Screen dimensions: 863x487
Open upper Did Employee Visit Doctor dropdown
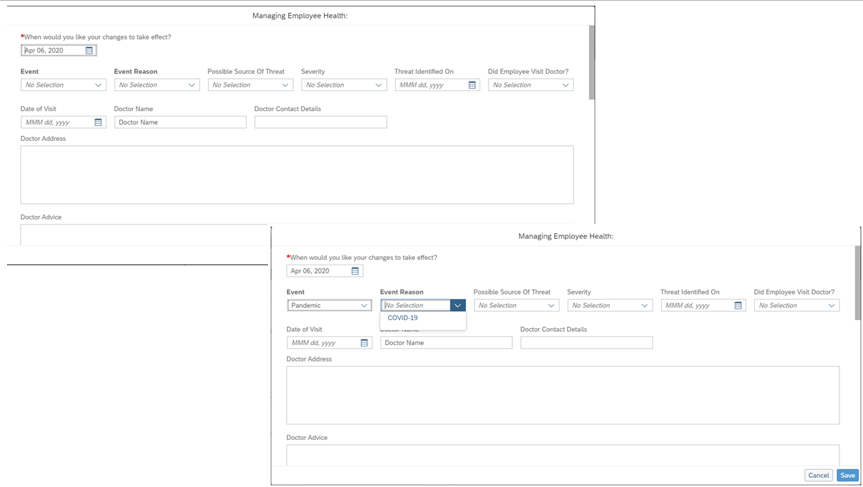(x=531, y=85)
